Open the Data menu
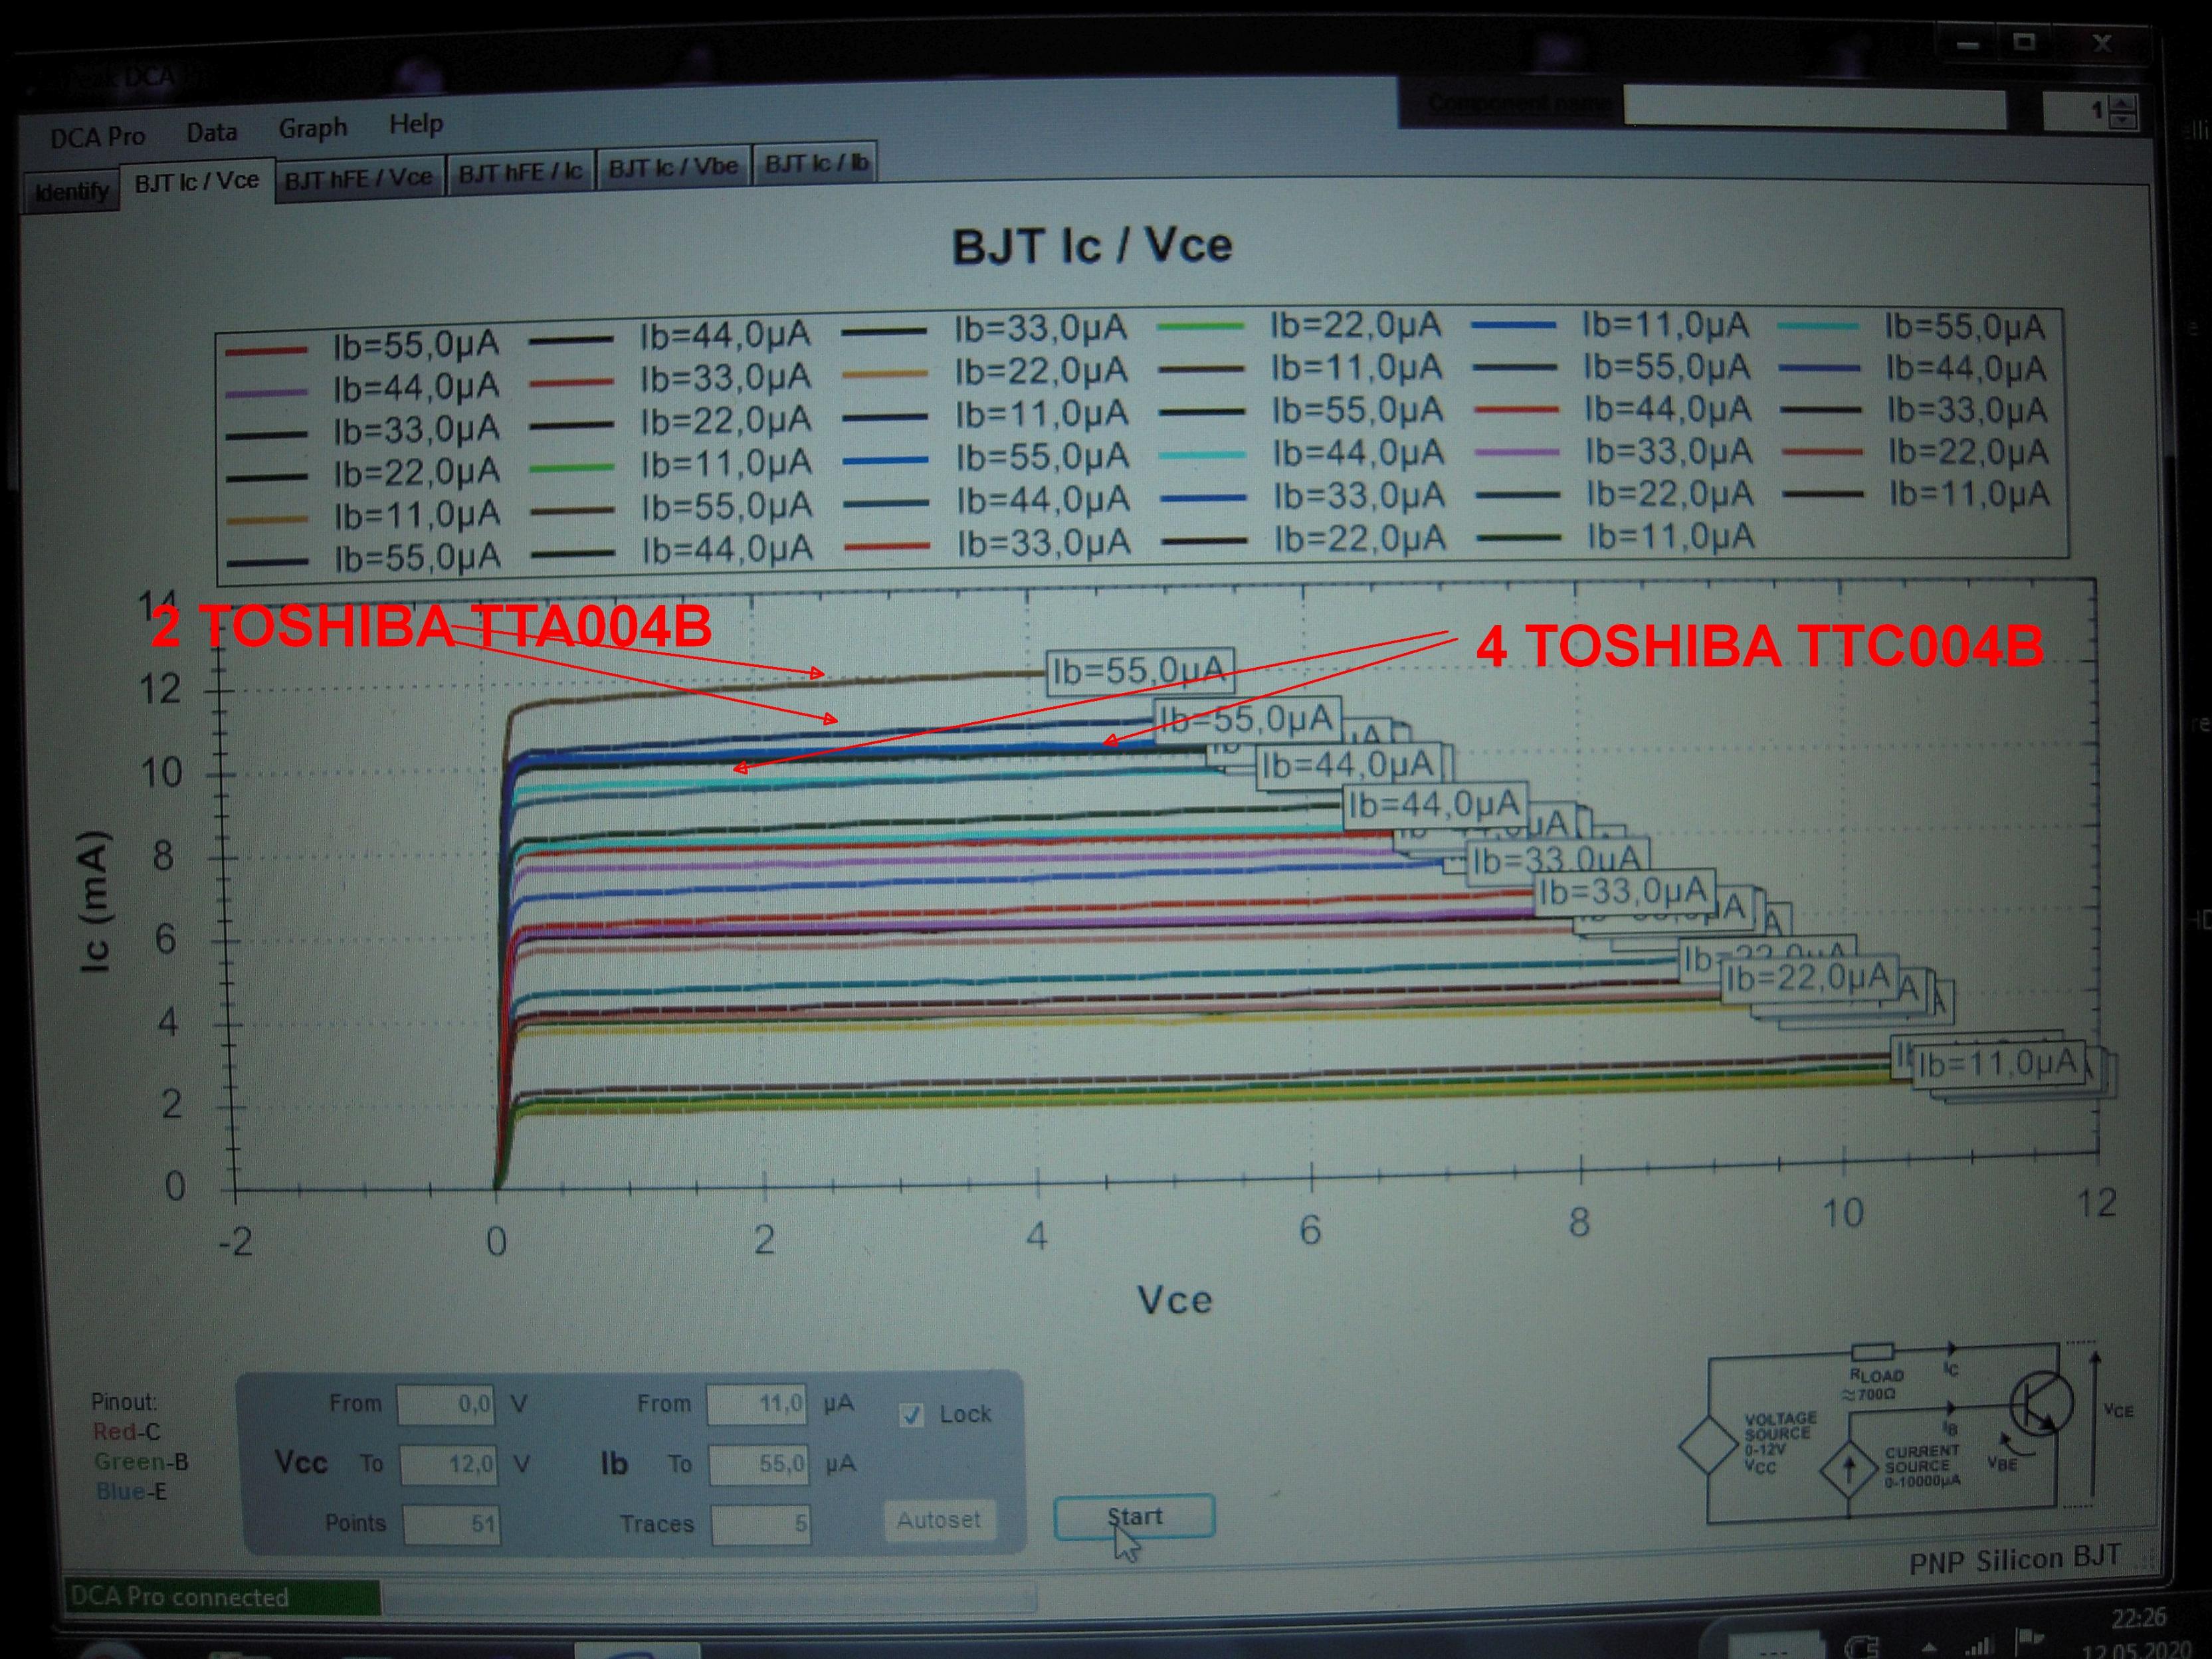The width and height of the screenshot is (2212, 1659). (x=211, y=132)
